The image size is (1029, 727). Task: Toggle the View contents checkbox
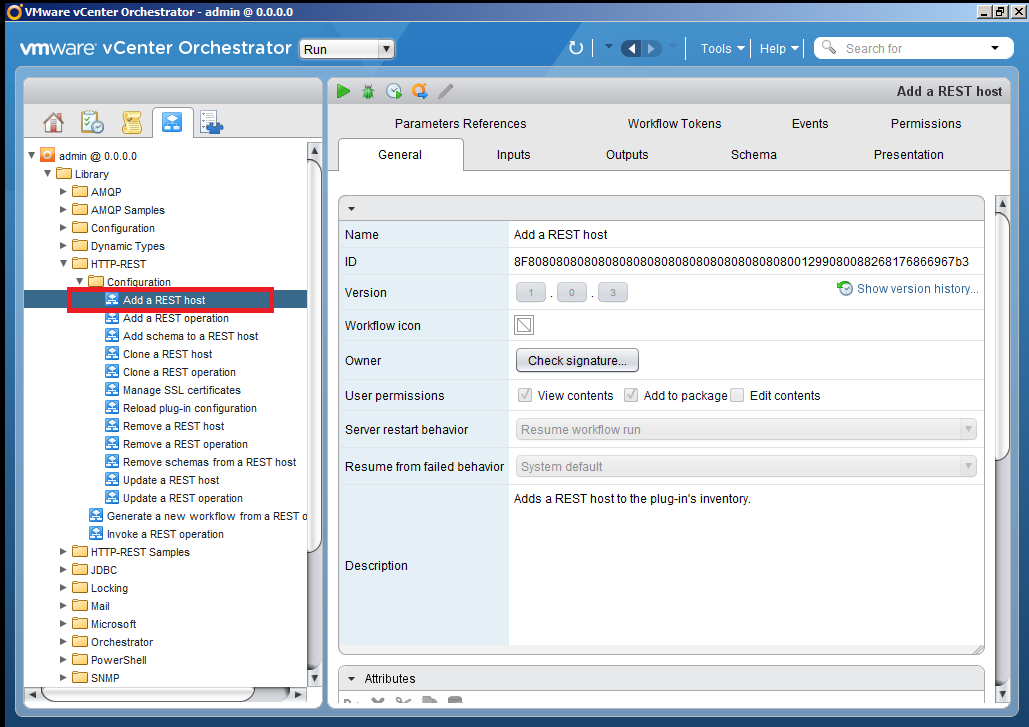click(x=524, y=395)
